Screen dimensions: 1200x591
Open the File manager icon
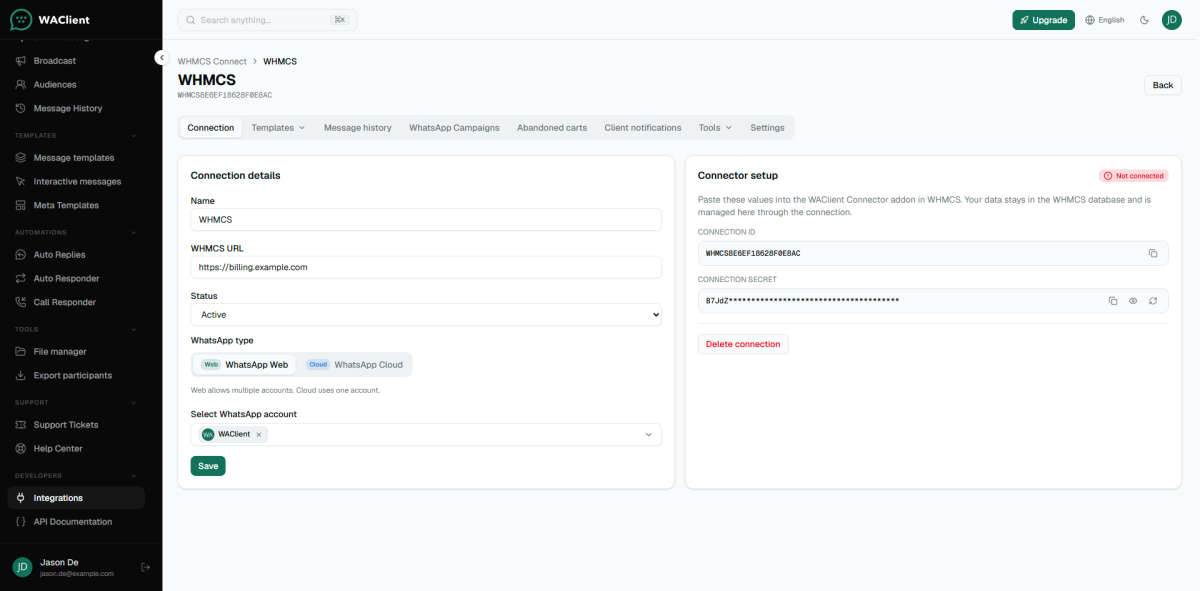(x=21, y=352)
